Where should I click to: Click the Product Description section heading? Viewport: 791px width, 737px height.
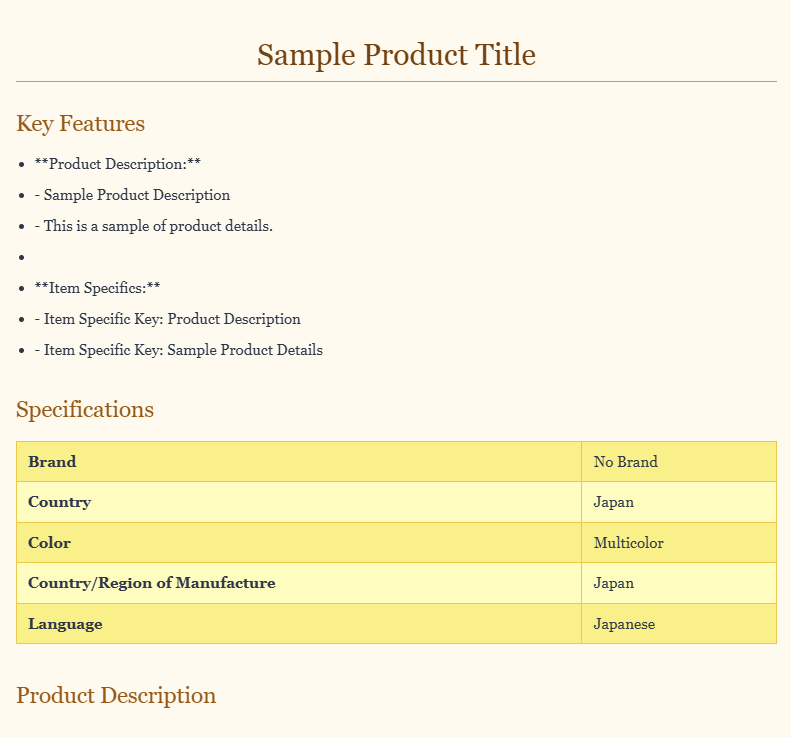116,696
